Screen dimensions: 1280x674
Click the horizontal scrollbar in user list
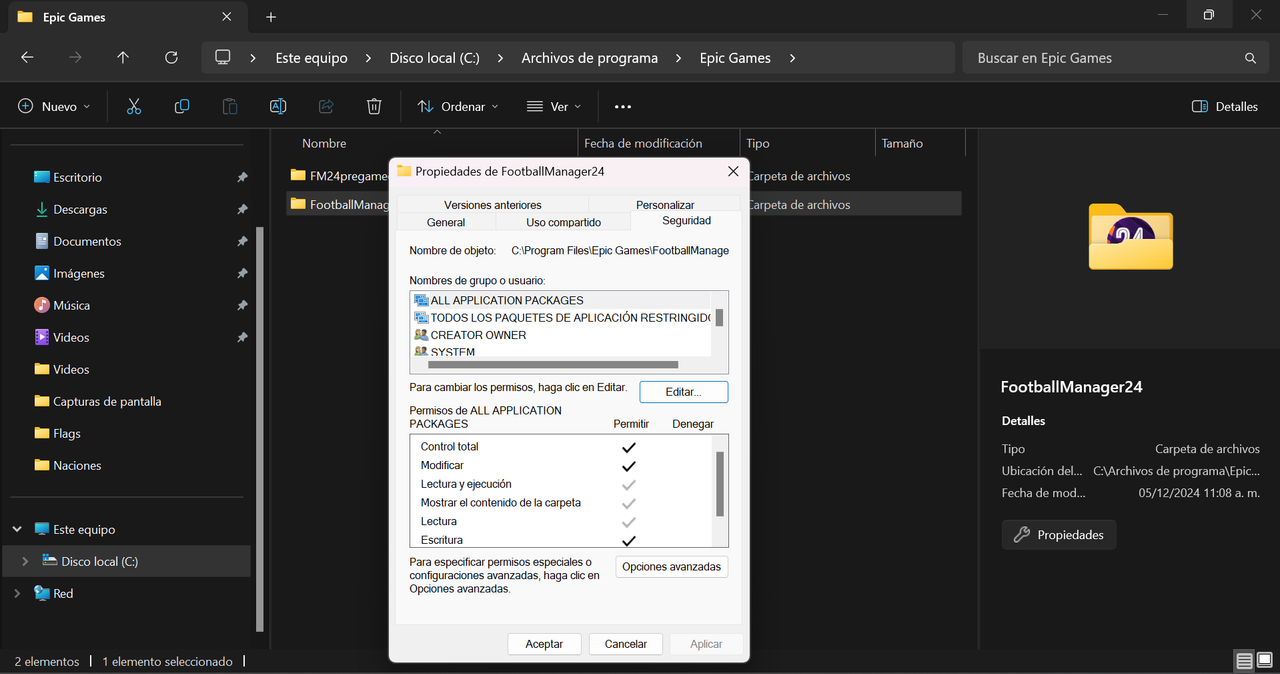click(553, 365)
